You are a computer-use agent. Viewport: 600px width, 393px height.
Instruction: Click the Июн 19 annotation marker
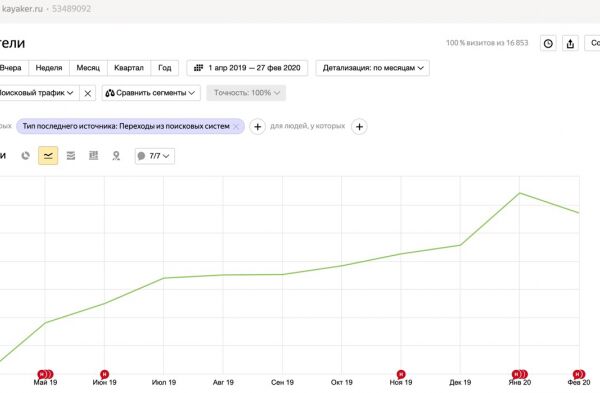pos(104,374)
